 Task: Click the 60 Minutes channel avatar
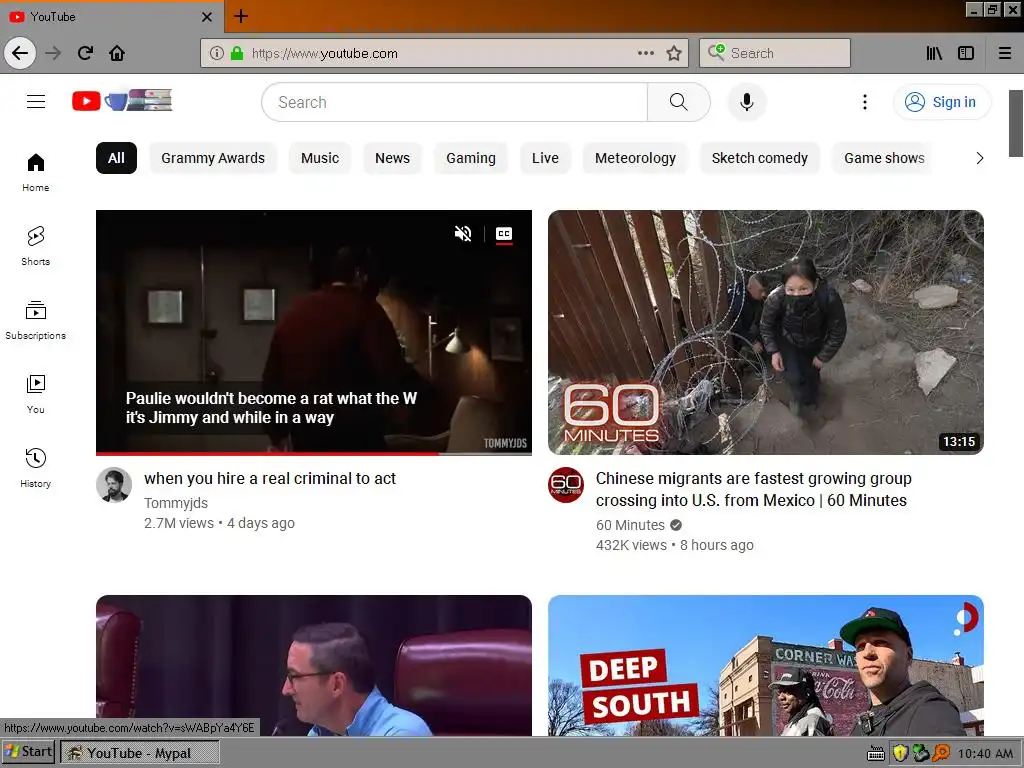(566, 485)
